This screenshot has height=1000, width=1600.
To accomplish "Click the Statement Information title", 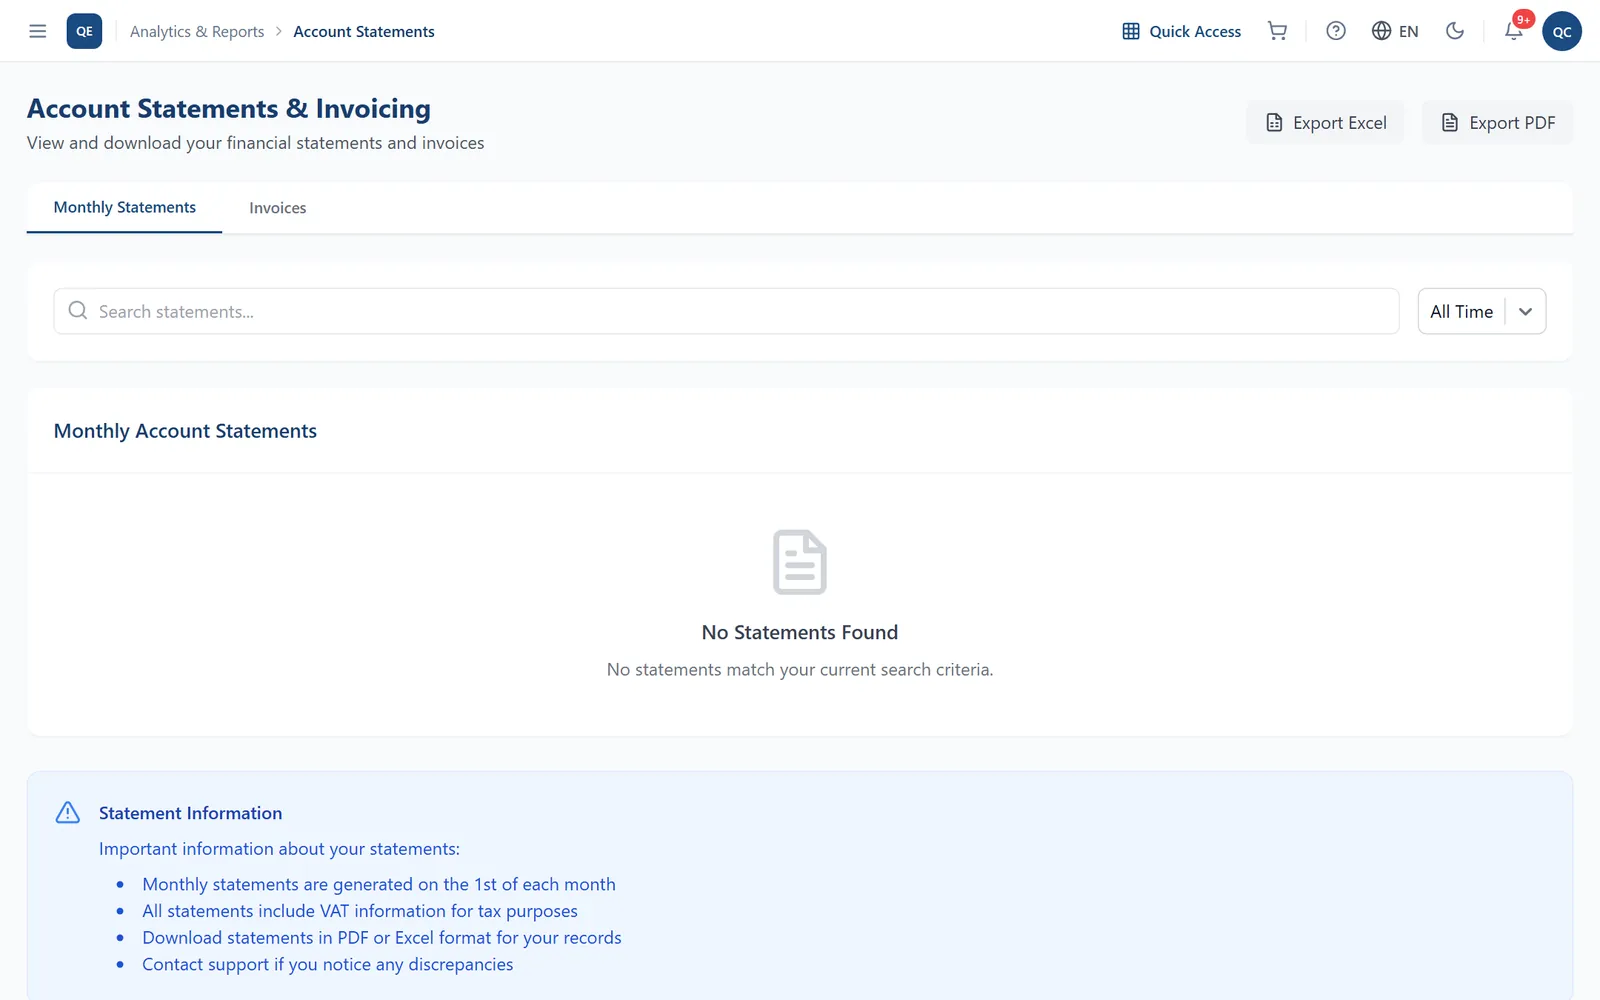I will pyautogui.click(x=190, y=813).
